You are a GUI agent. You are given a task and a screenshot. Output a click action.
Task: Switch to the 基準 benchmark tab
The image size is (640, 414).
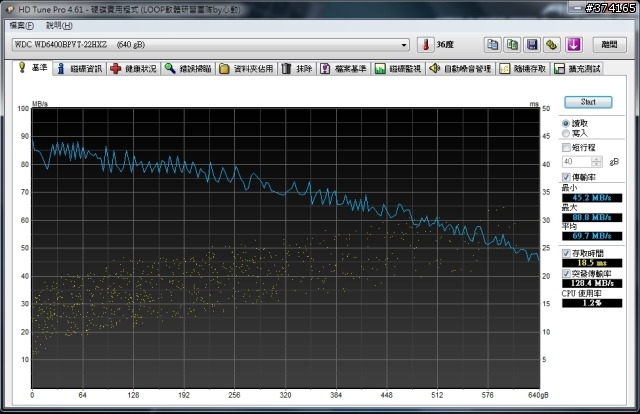33,67
